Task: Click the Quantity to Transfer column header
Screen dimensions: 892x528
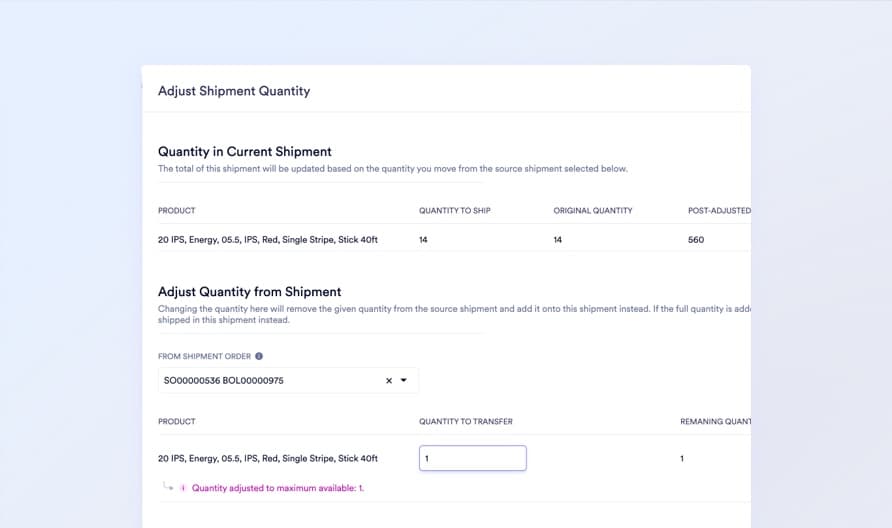Action: tap(466, 422)
